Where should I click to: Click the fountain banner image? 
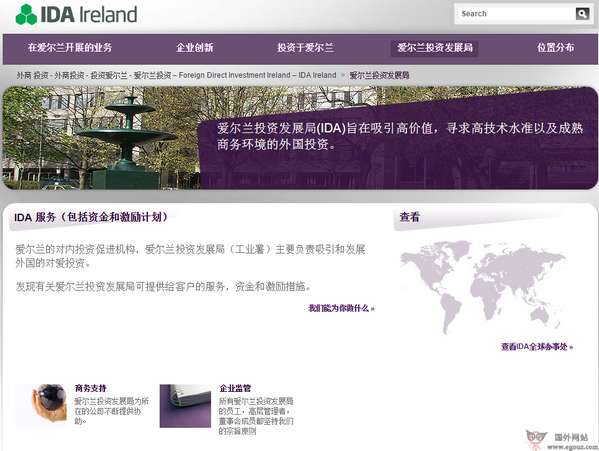tap(100, 138)
